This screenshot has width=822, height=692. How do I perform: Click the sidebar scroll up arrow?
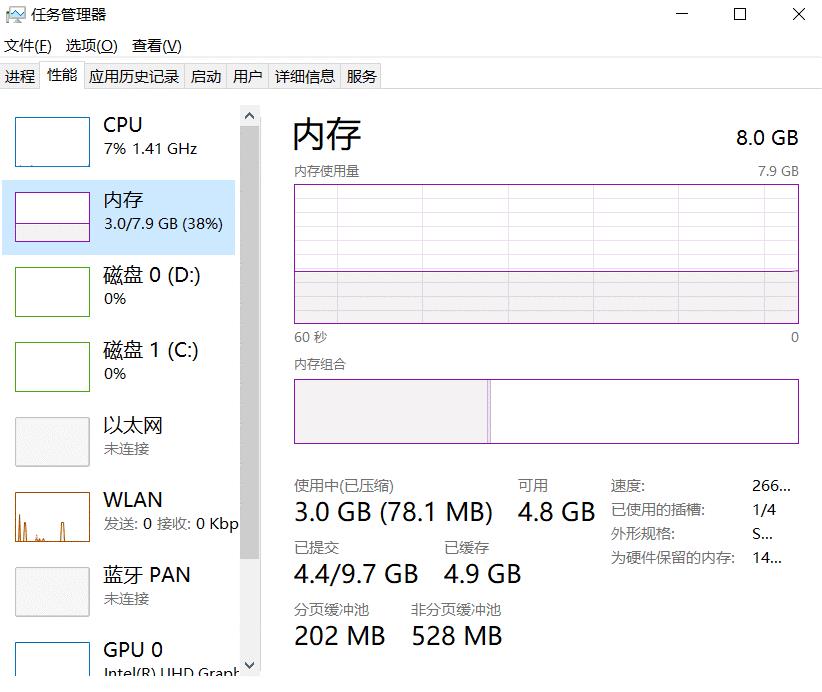(x=250, y=116)
